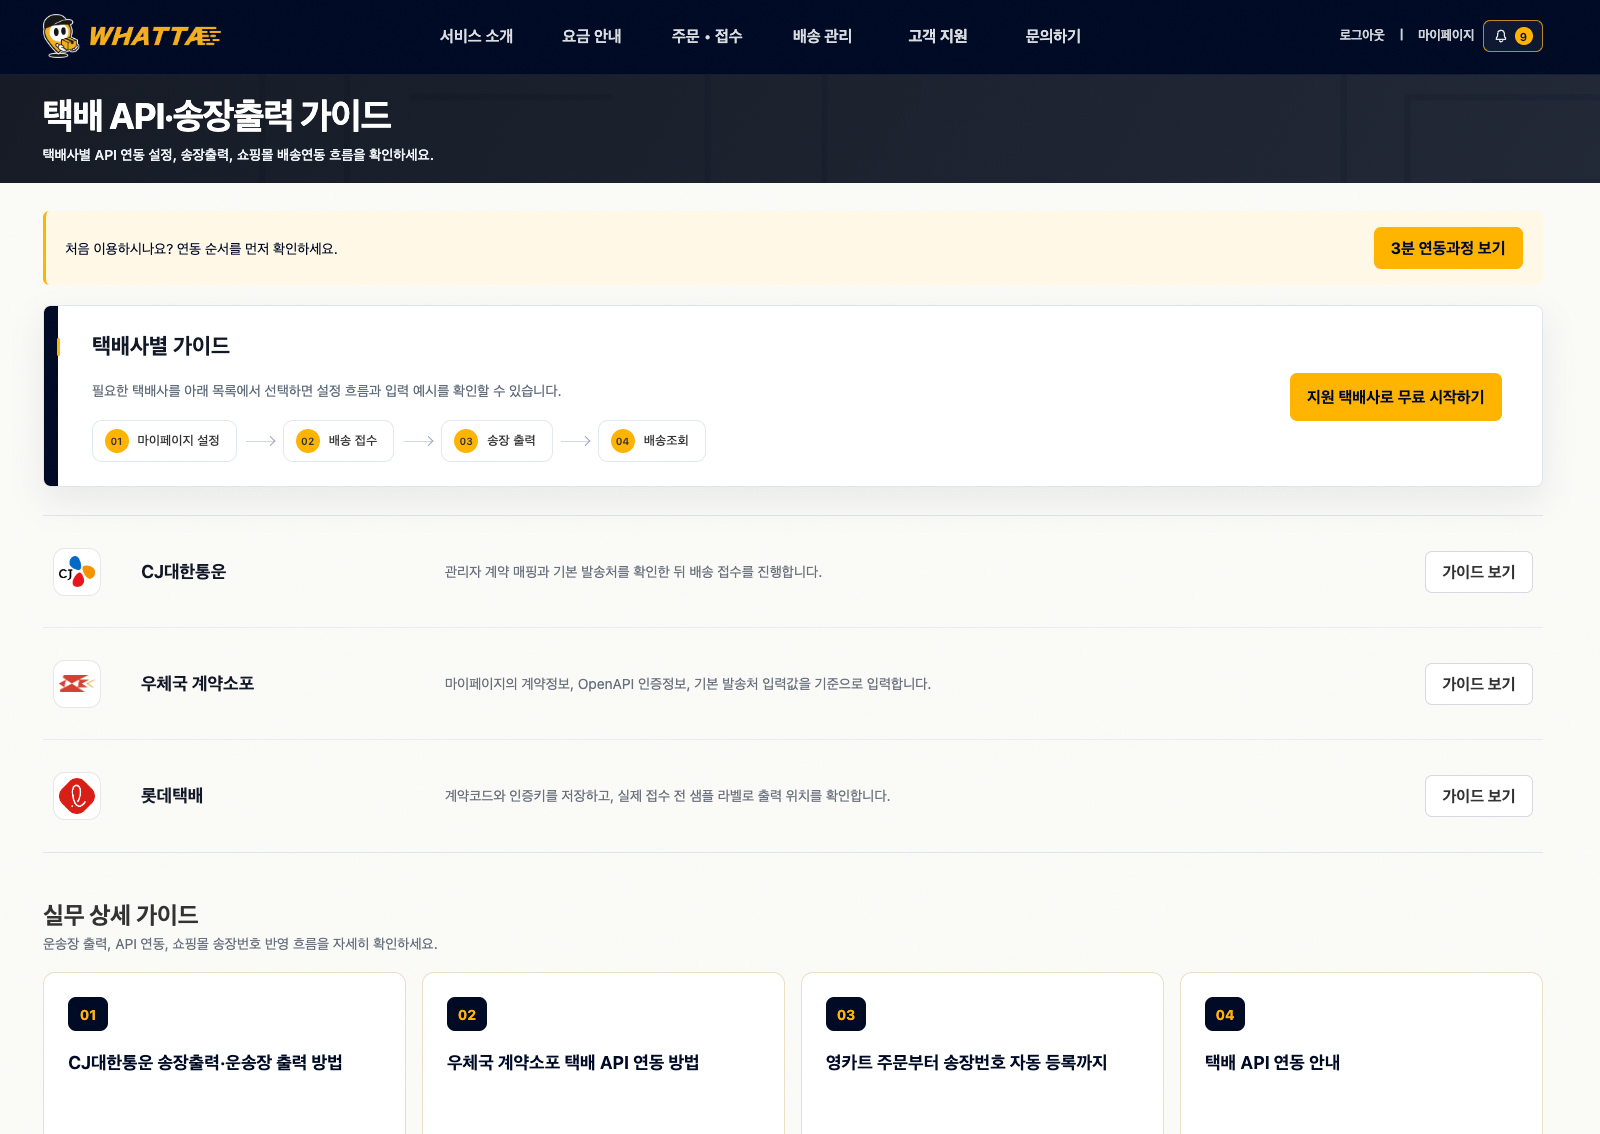
Task: Open the 요금 안내 menu
Action: coord(592,36)
